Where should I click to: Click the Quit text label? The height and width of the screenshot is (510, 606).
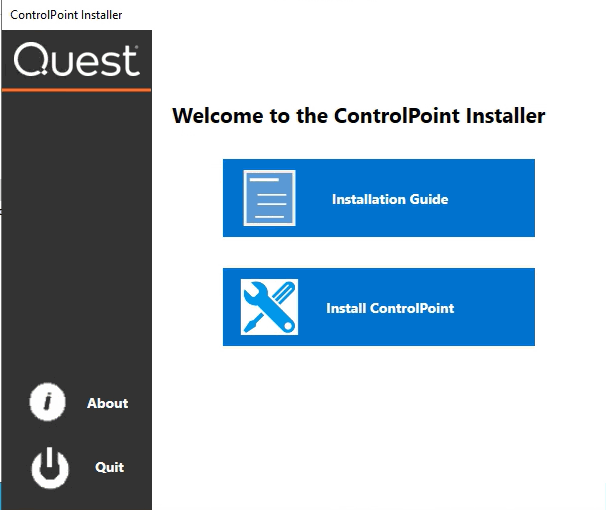click(x=109, y=467)
